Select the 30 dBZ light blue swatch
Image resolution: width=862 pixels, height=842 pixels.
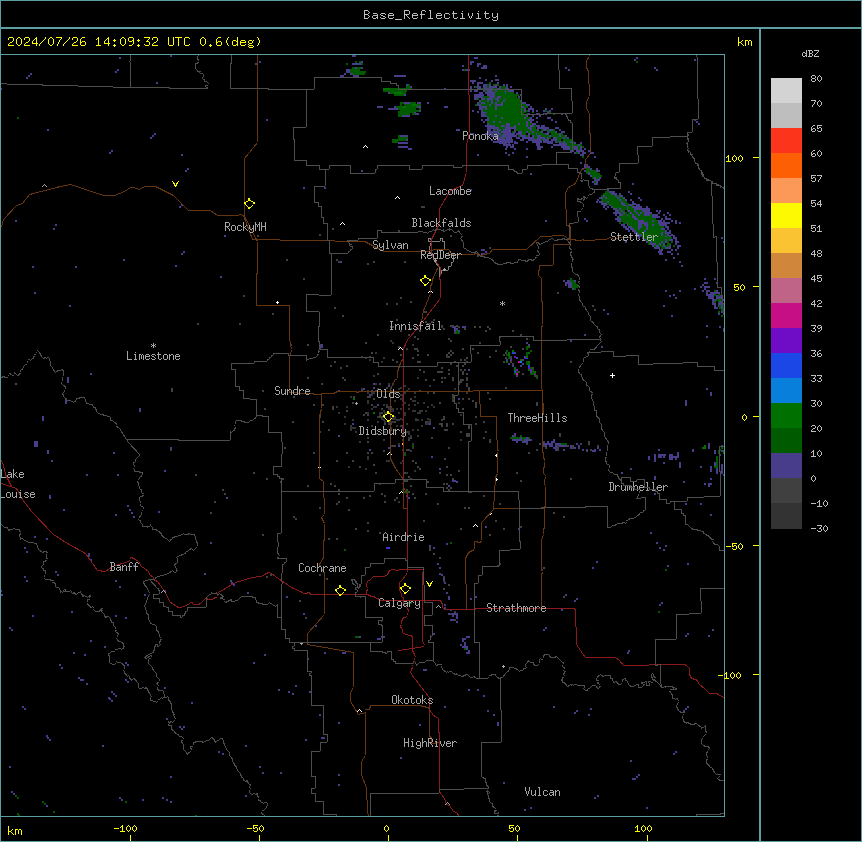pos(786,390)
